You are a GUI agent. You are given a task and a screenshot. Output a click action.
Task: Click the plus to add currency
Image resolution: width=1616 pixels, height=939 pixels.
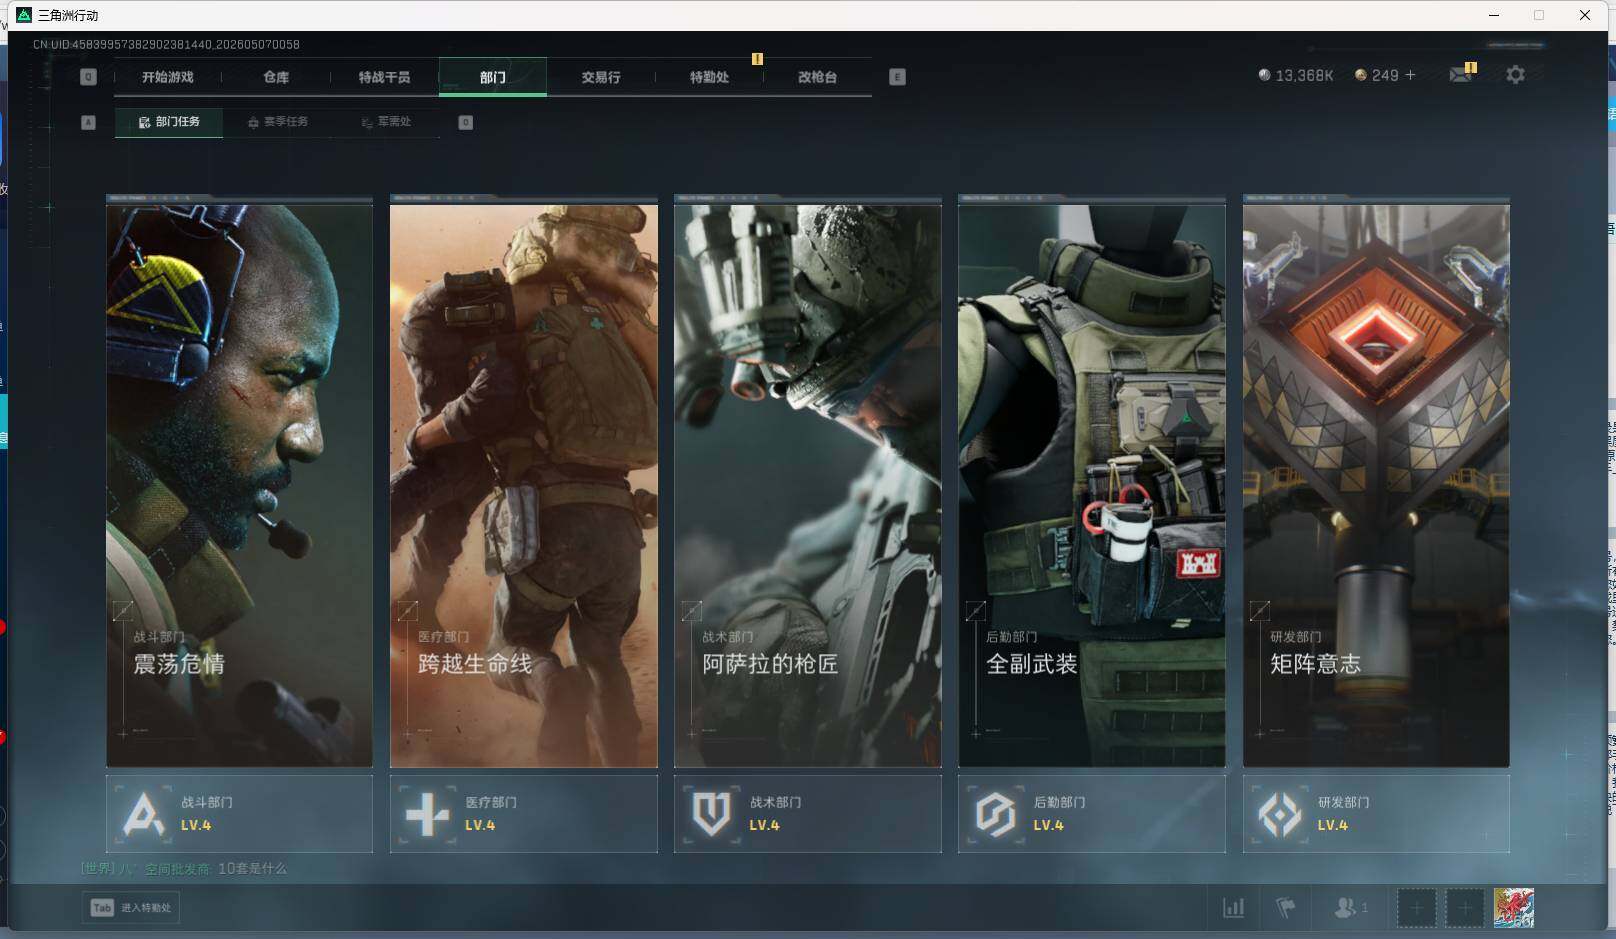coord(1410,75)
